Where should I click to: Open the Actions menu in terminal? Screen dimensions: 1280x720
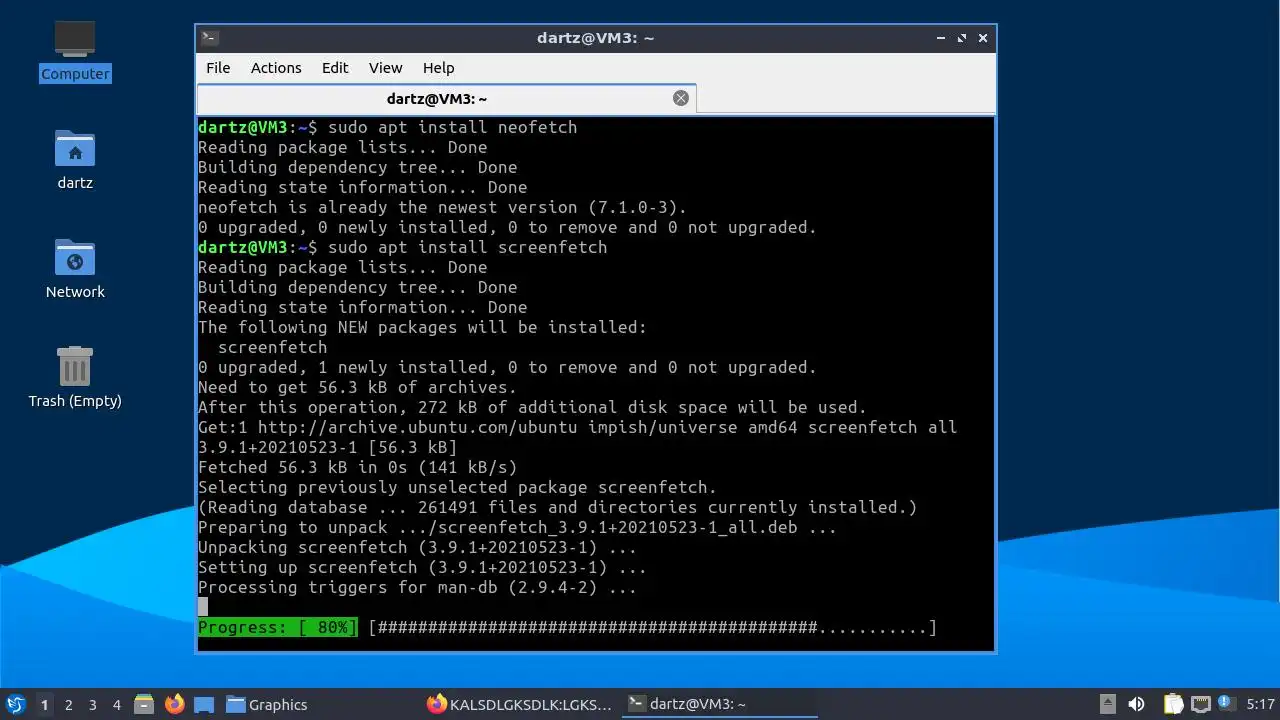click(276, 68)
